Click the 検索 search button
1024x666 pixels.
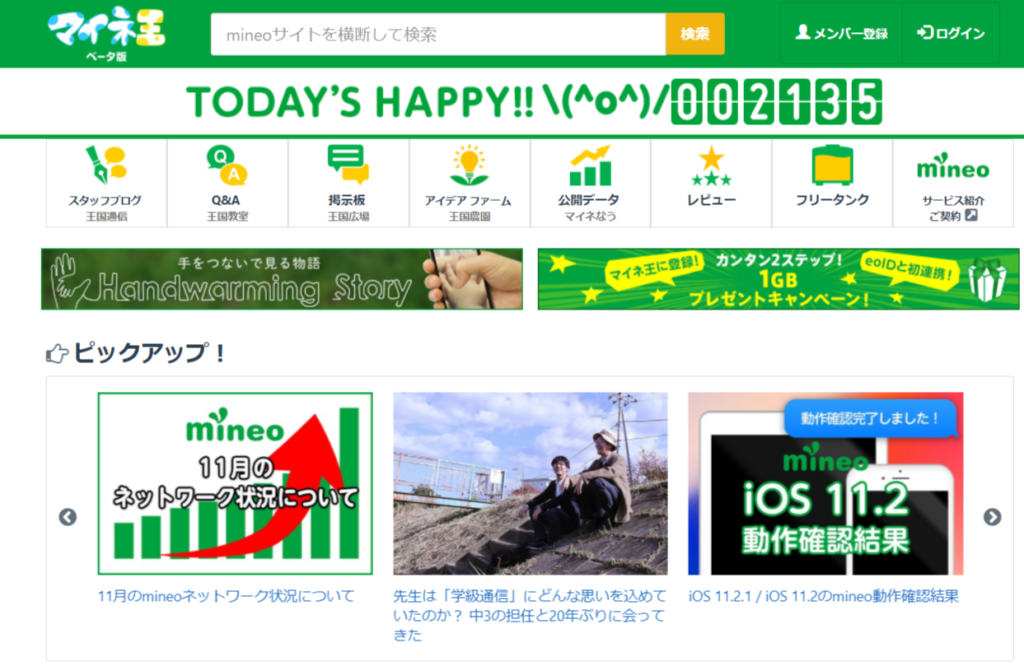[695, 34]
